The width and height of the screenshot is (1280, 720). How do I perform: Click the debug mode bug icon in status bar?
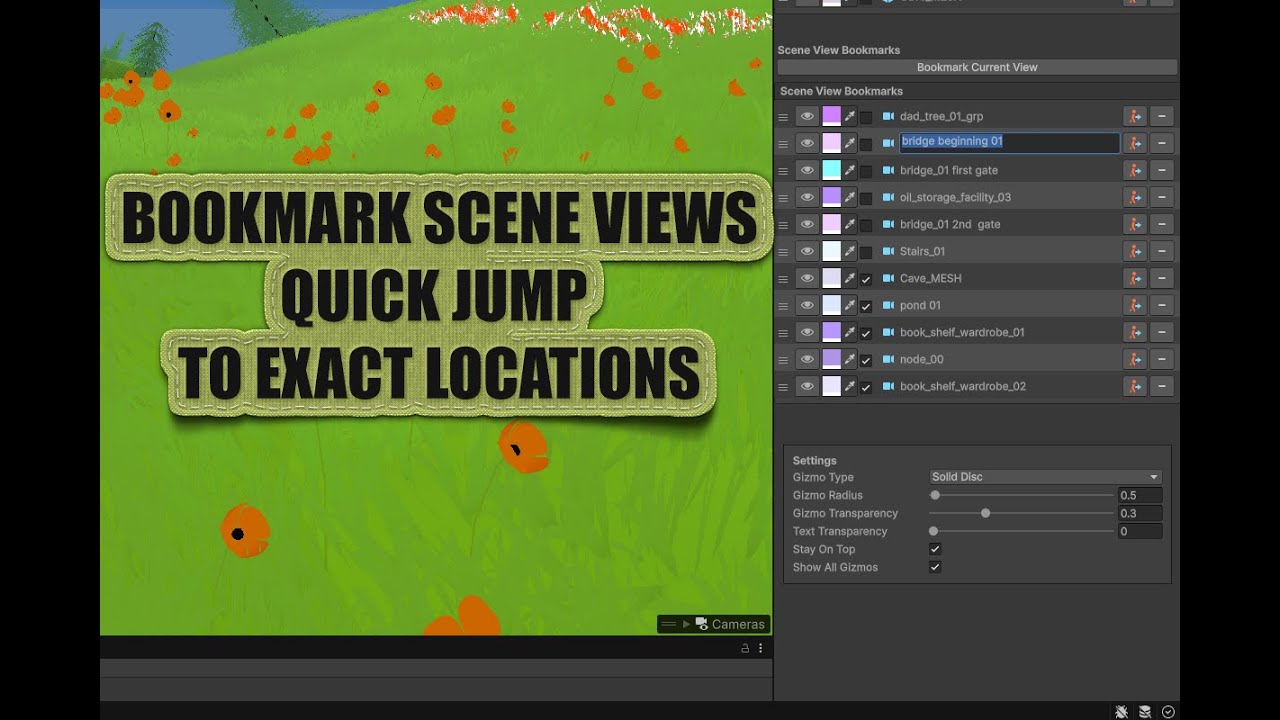point(1122,712)
